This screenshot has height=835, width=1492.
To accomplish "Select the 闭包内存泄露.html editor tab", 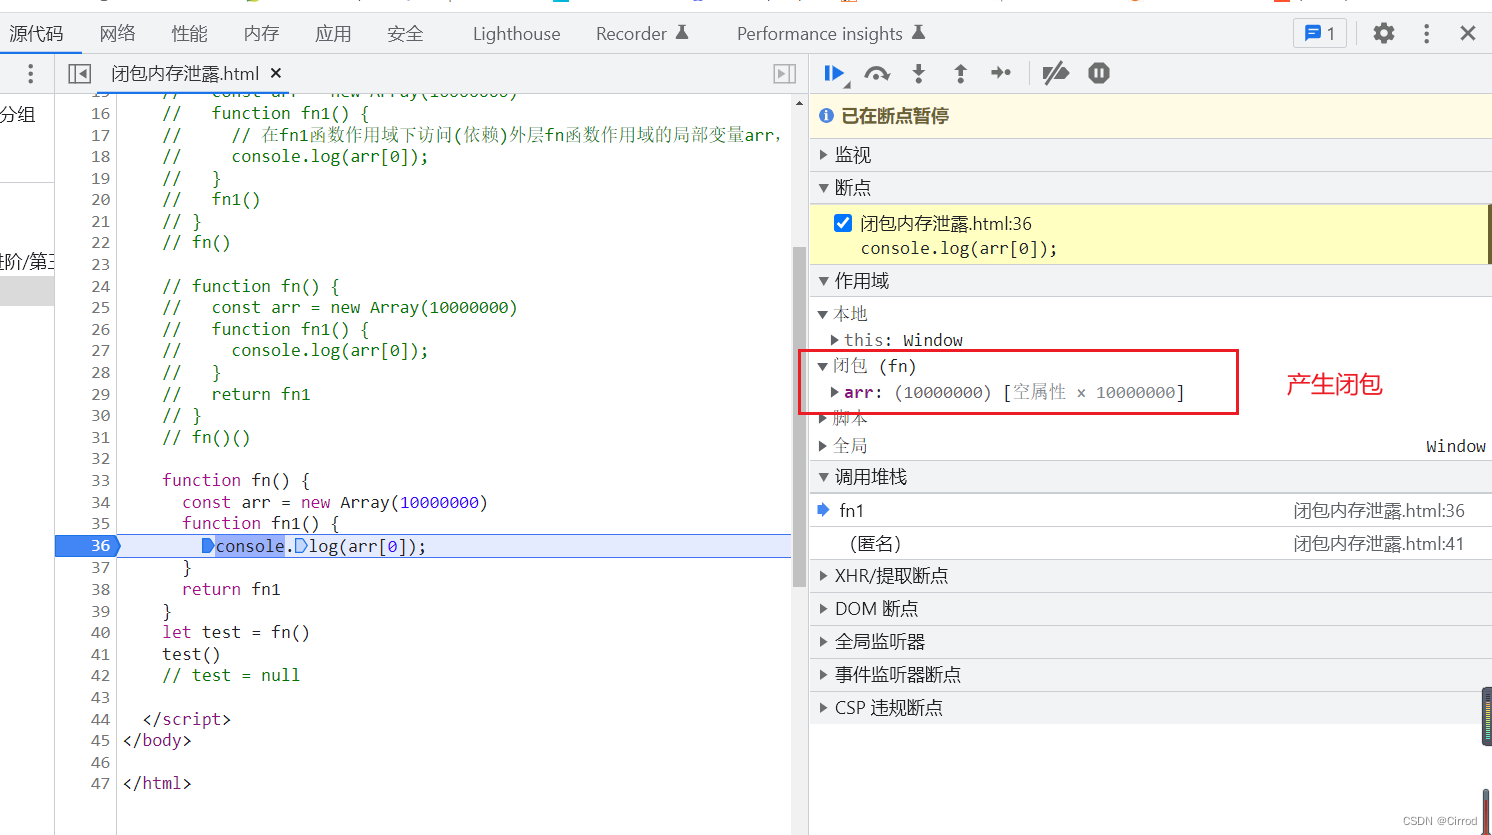I will coord(185,73).
